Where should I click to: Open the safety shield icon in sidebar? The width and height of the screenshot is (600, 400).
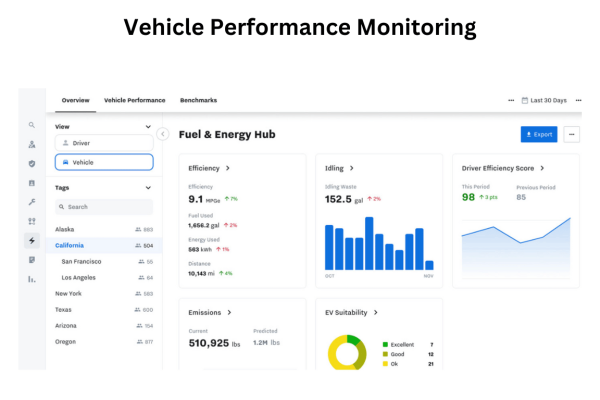pos(32,163)
